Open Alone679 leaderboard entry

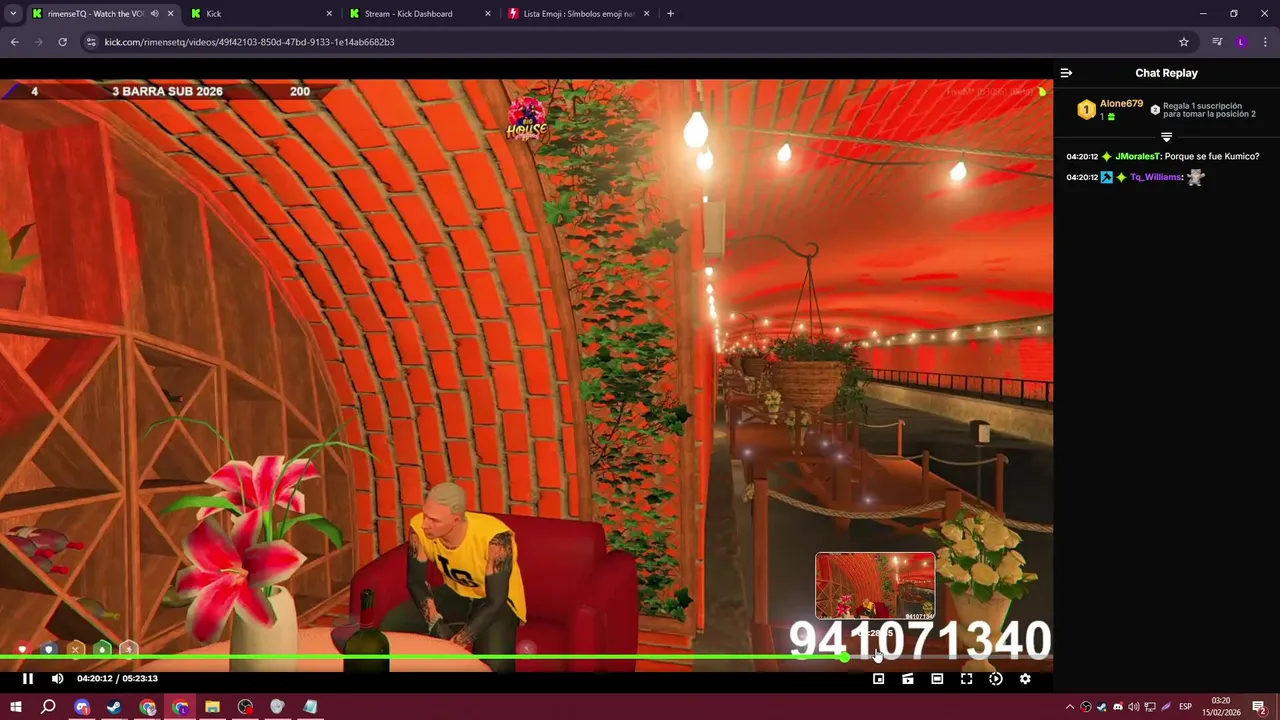coord(1110,110)
